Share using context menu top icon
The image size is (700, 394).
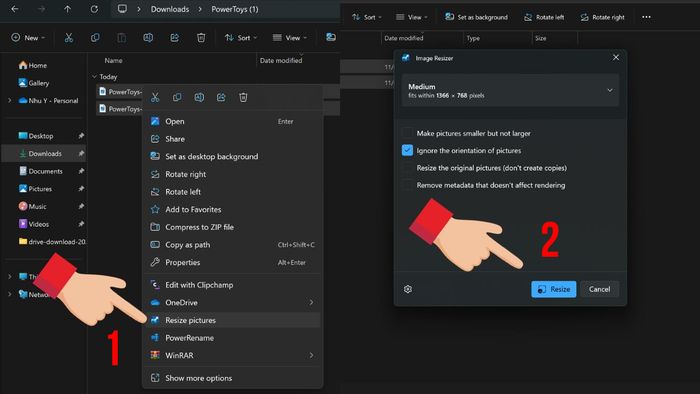[x=221, y=97]
